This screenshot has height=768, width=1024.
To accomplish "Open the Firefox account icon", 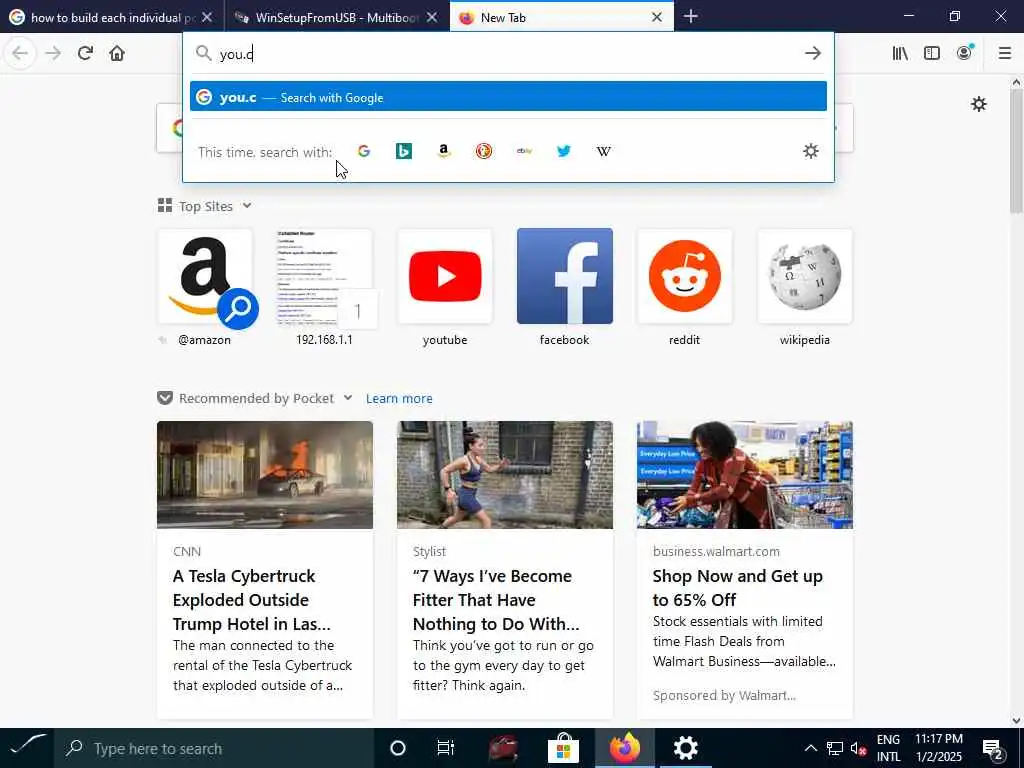I will (964, 53).
